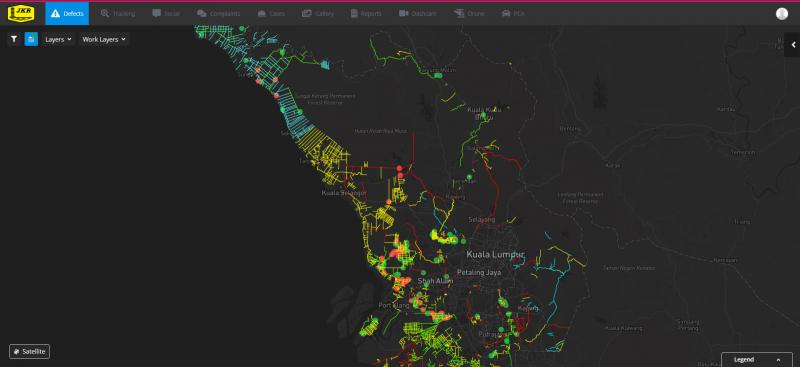800x367 pixels.
Task: Click the Petaling Jaya map label
Action: tap(479, 272)
